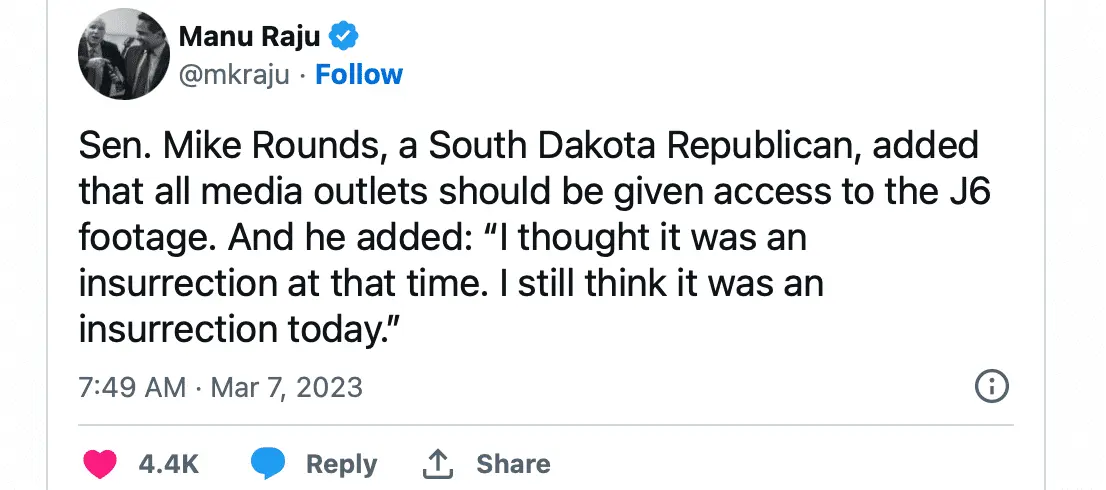This screenshot has width=1106, height=490.
Task: Click the share upload arrow icon
Action: (x=437, y=463)
